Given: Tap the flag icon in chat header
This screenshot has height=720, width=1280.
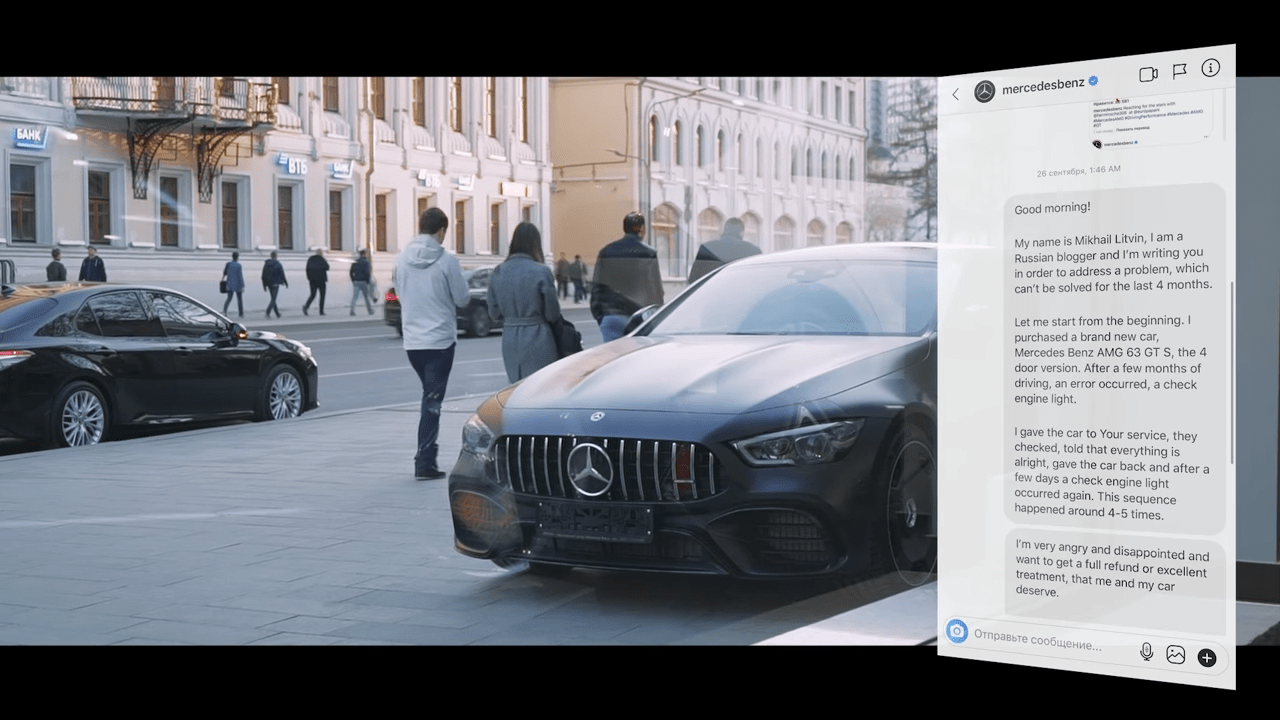Looking at the screenshot, I should (1180, 71).
